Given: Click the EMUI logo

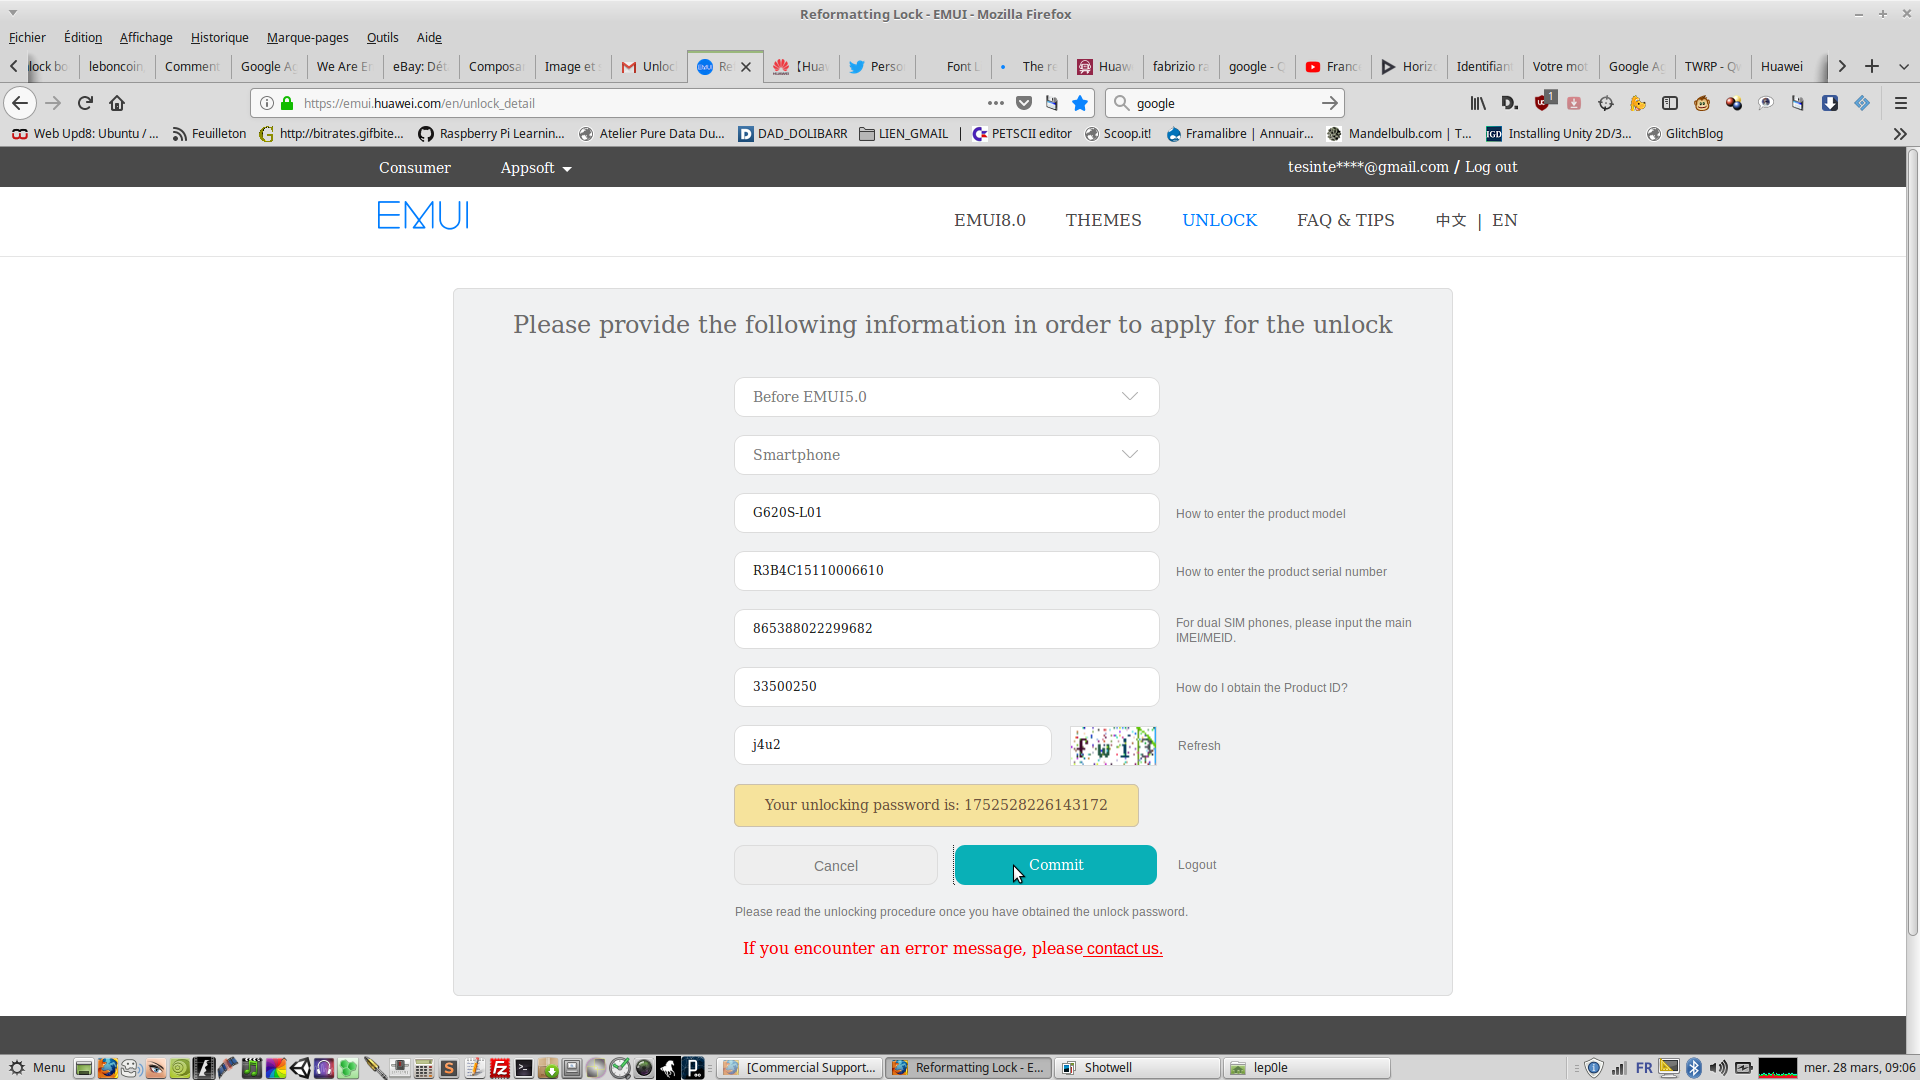Looking at the screenshot, I should coord(423,216).
